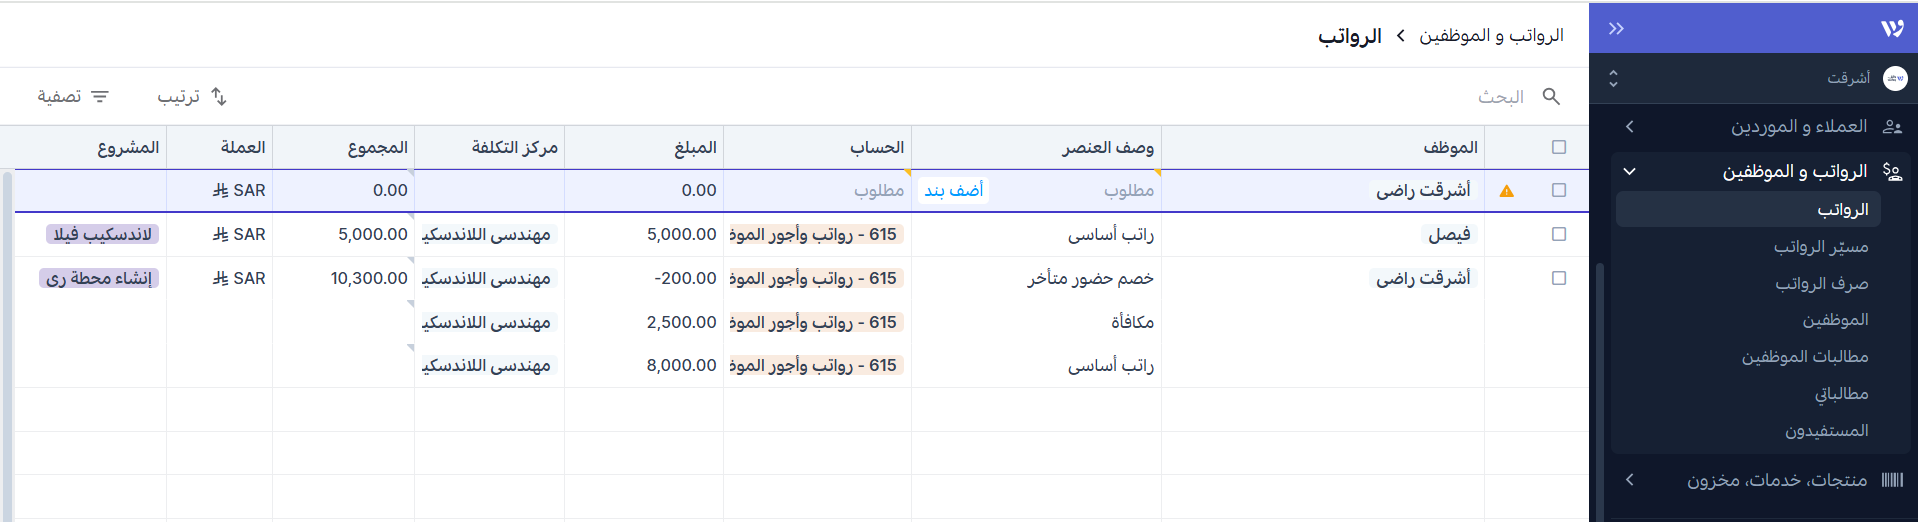Click the لاندسكيب فيلا project tag

tap(102, 234)
